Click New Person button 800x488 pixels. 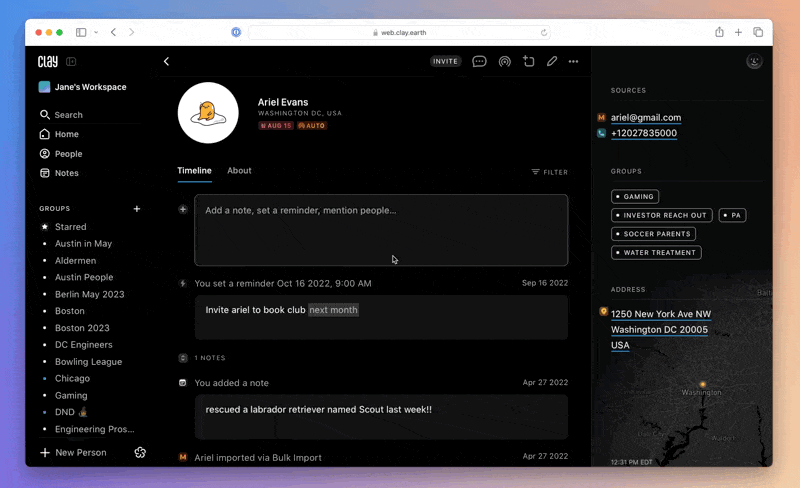tap(73, 452)
